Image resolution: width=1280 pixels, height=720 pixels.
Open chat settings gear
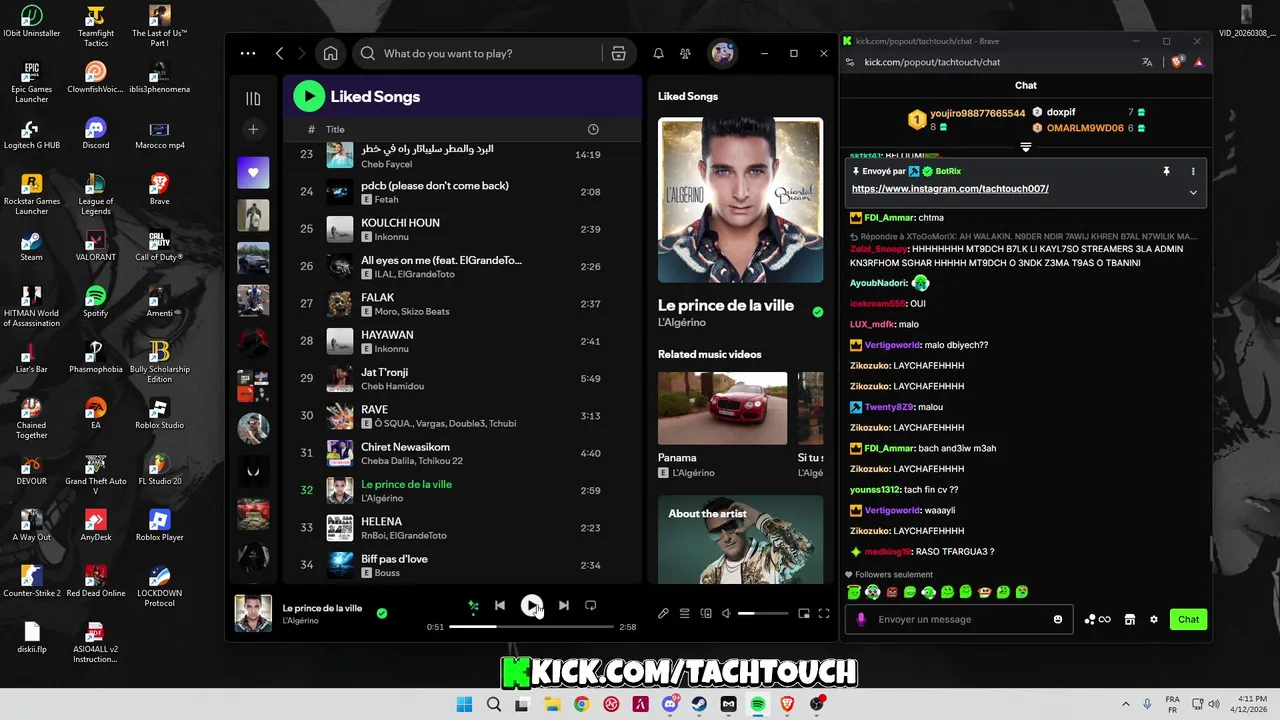tap(1153, 619)
